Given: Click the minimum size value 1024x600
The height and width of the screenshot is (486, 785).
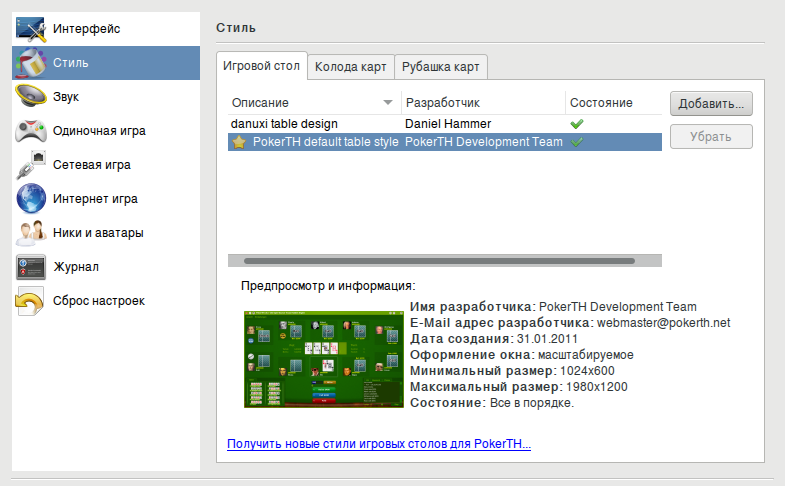Looking at the screenshot, I should click(x=587, y=371).
